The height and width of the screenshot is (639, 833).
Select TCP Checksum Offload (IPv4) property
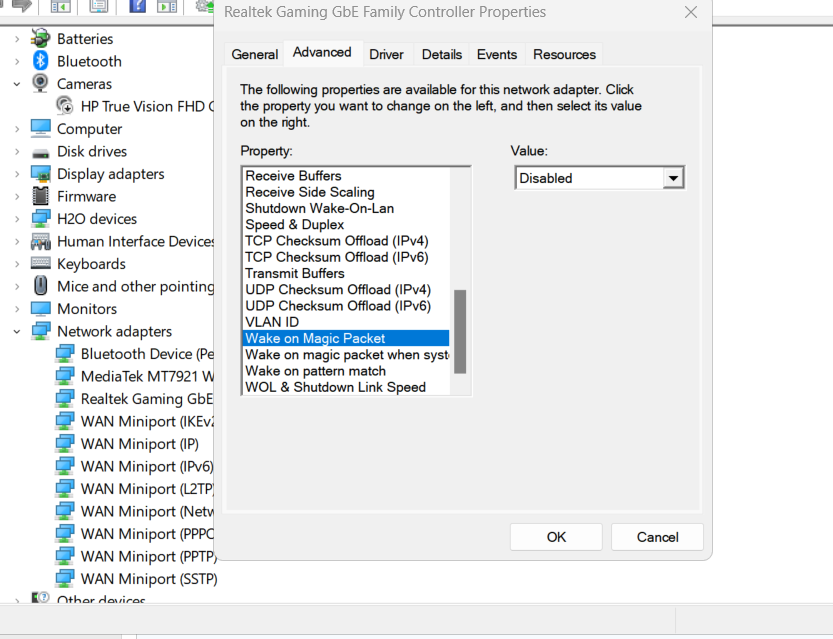pos(346,241)
